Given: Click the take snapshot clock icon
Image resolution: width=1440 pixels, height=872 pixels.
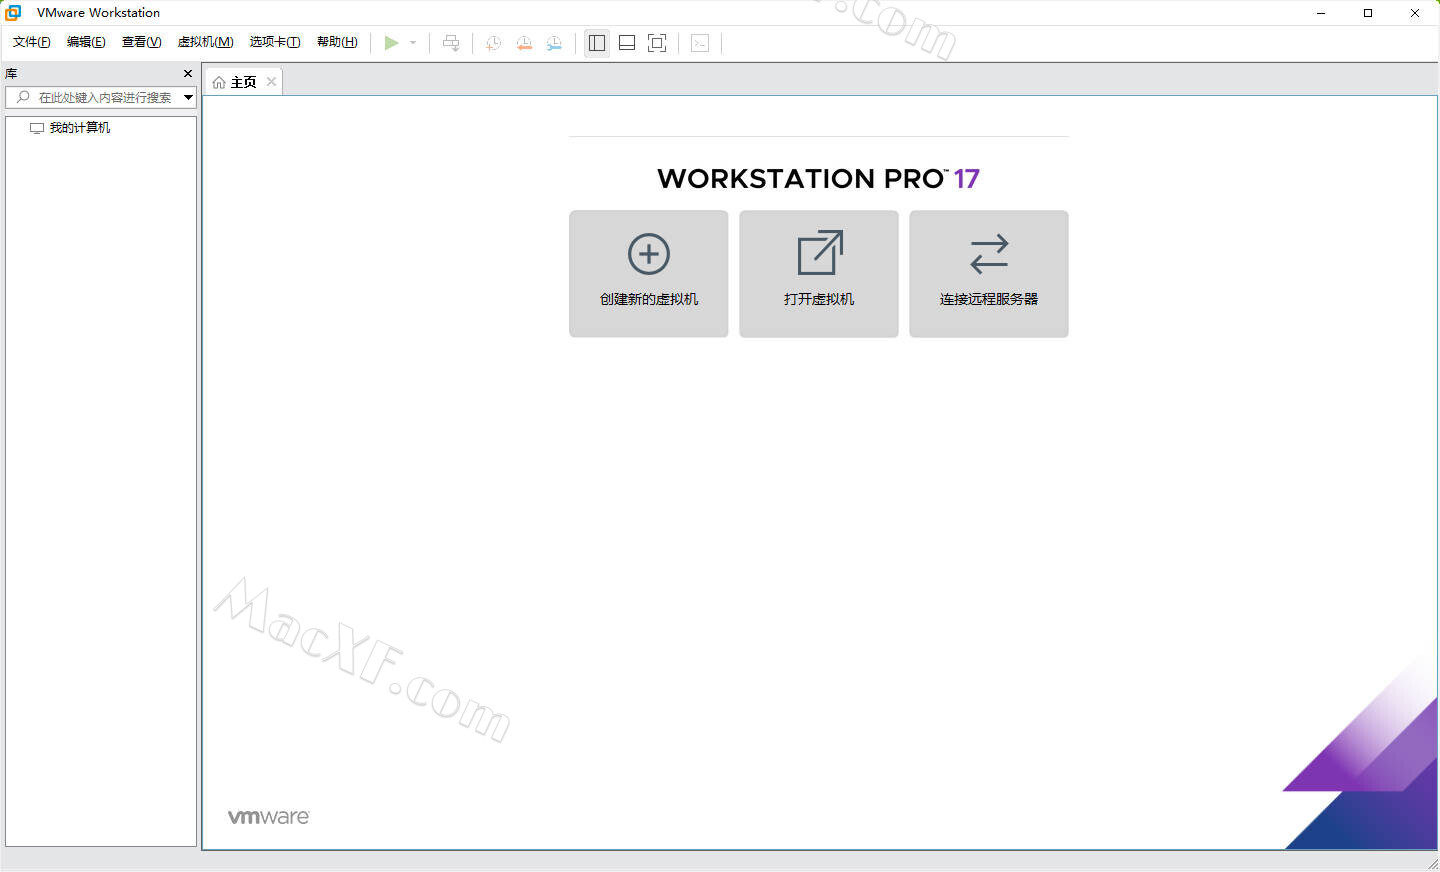Looking at the screenshot, I should (493, 43).
